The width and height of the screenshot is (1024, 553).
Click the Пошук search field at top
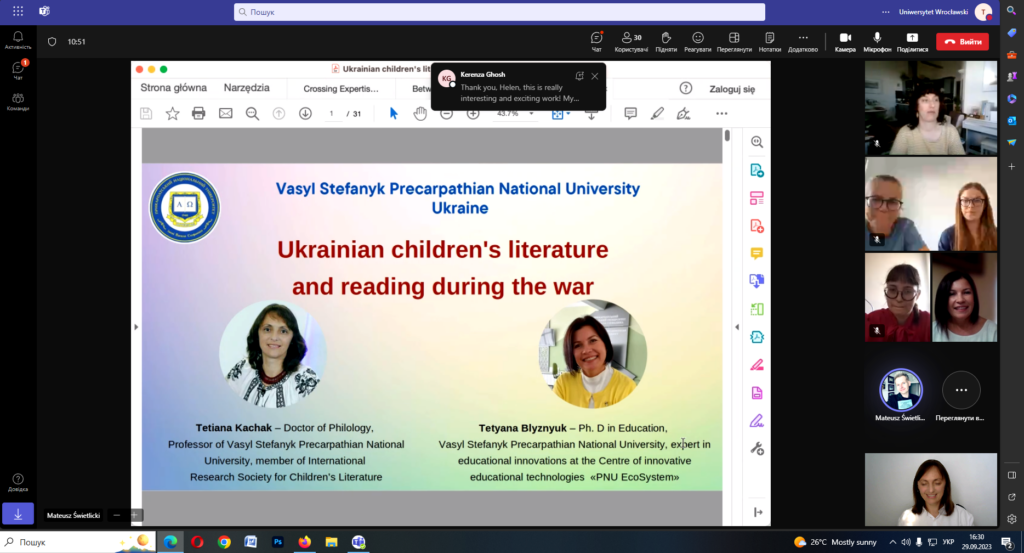point(500,12)
